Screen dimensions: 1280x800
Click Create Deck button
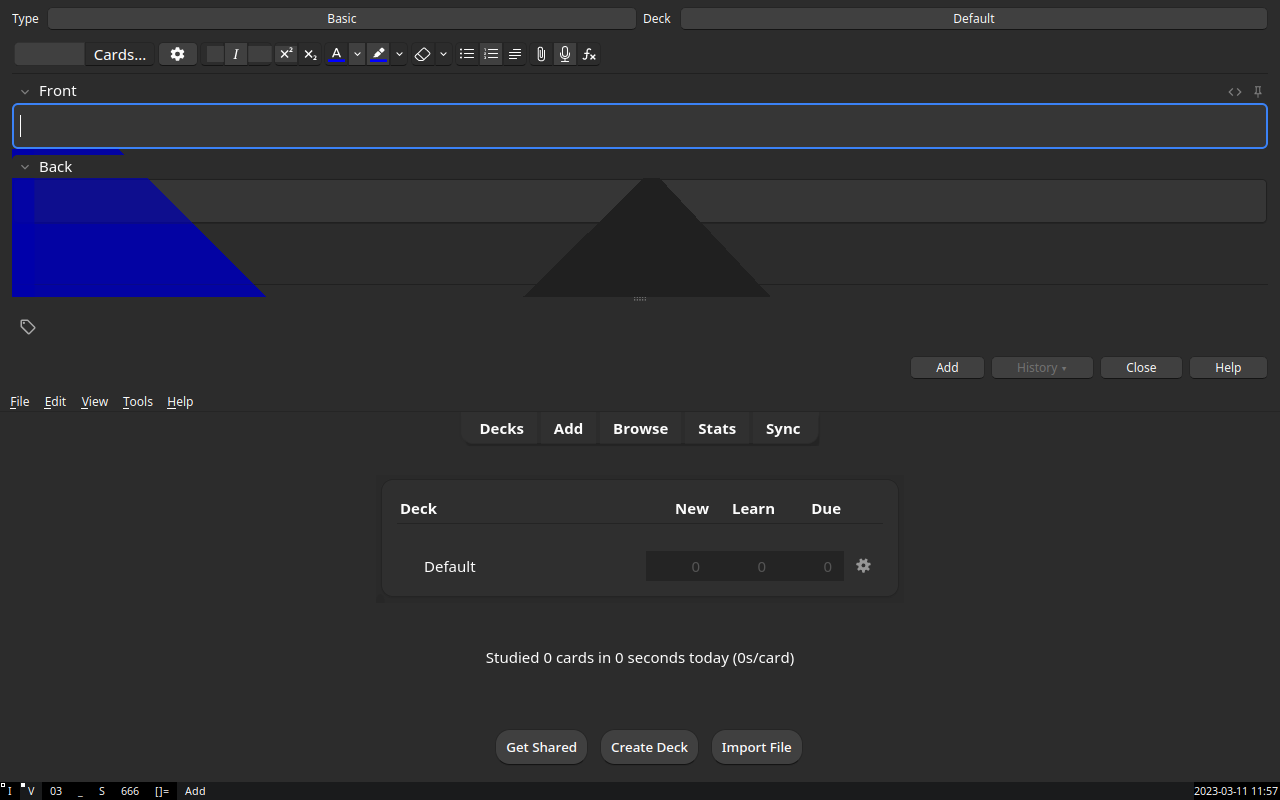[x=649, y=747]
